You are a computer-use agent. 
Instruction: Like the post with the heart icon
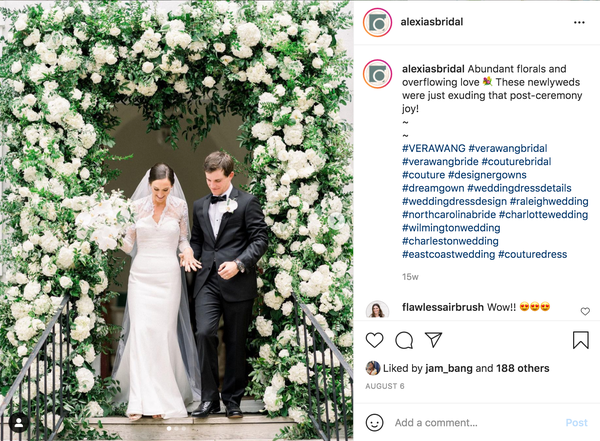374,340
